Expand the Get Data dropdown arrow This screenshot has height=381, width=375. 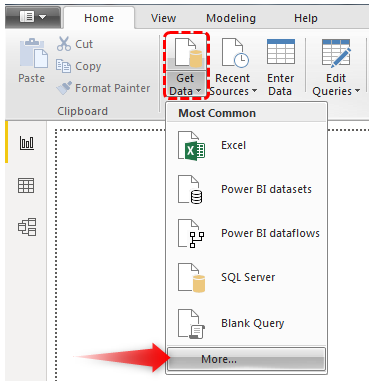199,91
